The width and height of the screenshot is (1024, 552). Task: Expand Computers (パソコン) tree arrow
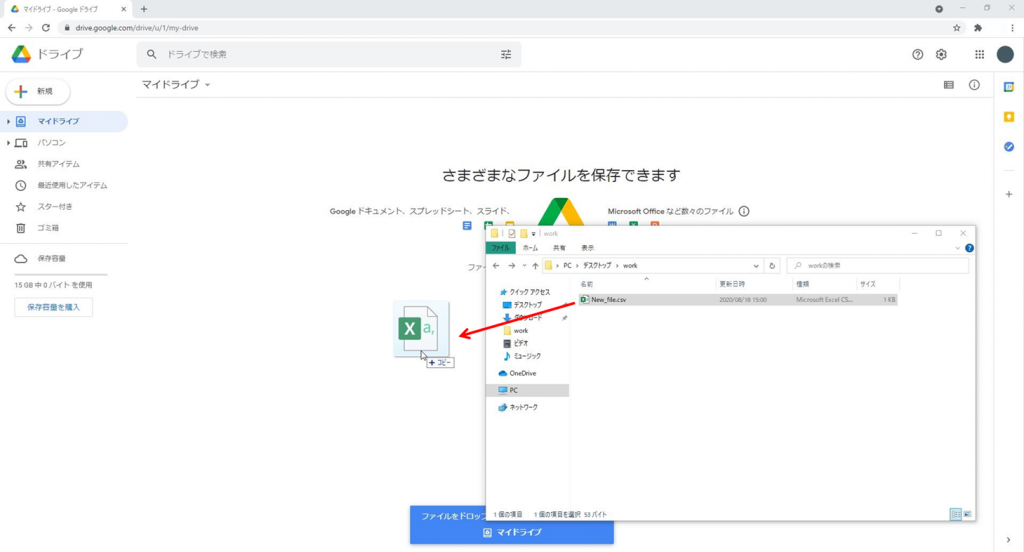click(x=8, y=143)
